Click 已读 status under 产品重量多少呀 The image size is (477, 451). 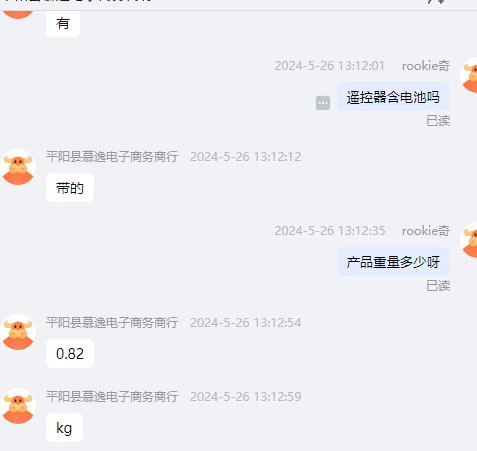point(438,286)
